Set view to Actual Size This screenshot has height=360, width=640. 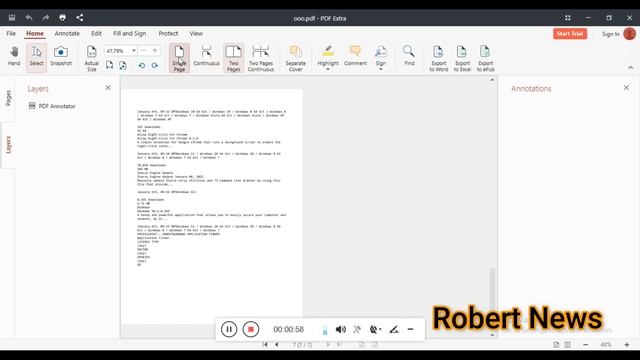point(91,58)
